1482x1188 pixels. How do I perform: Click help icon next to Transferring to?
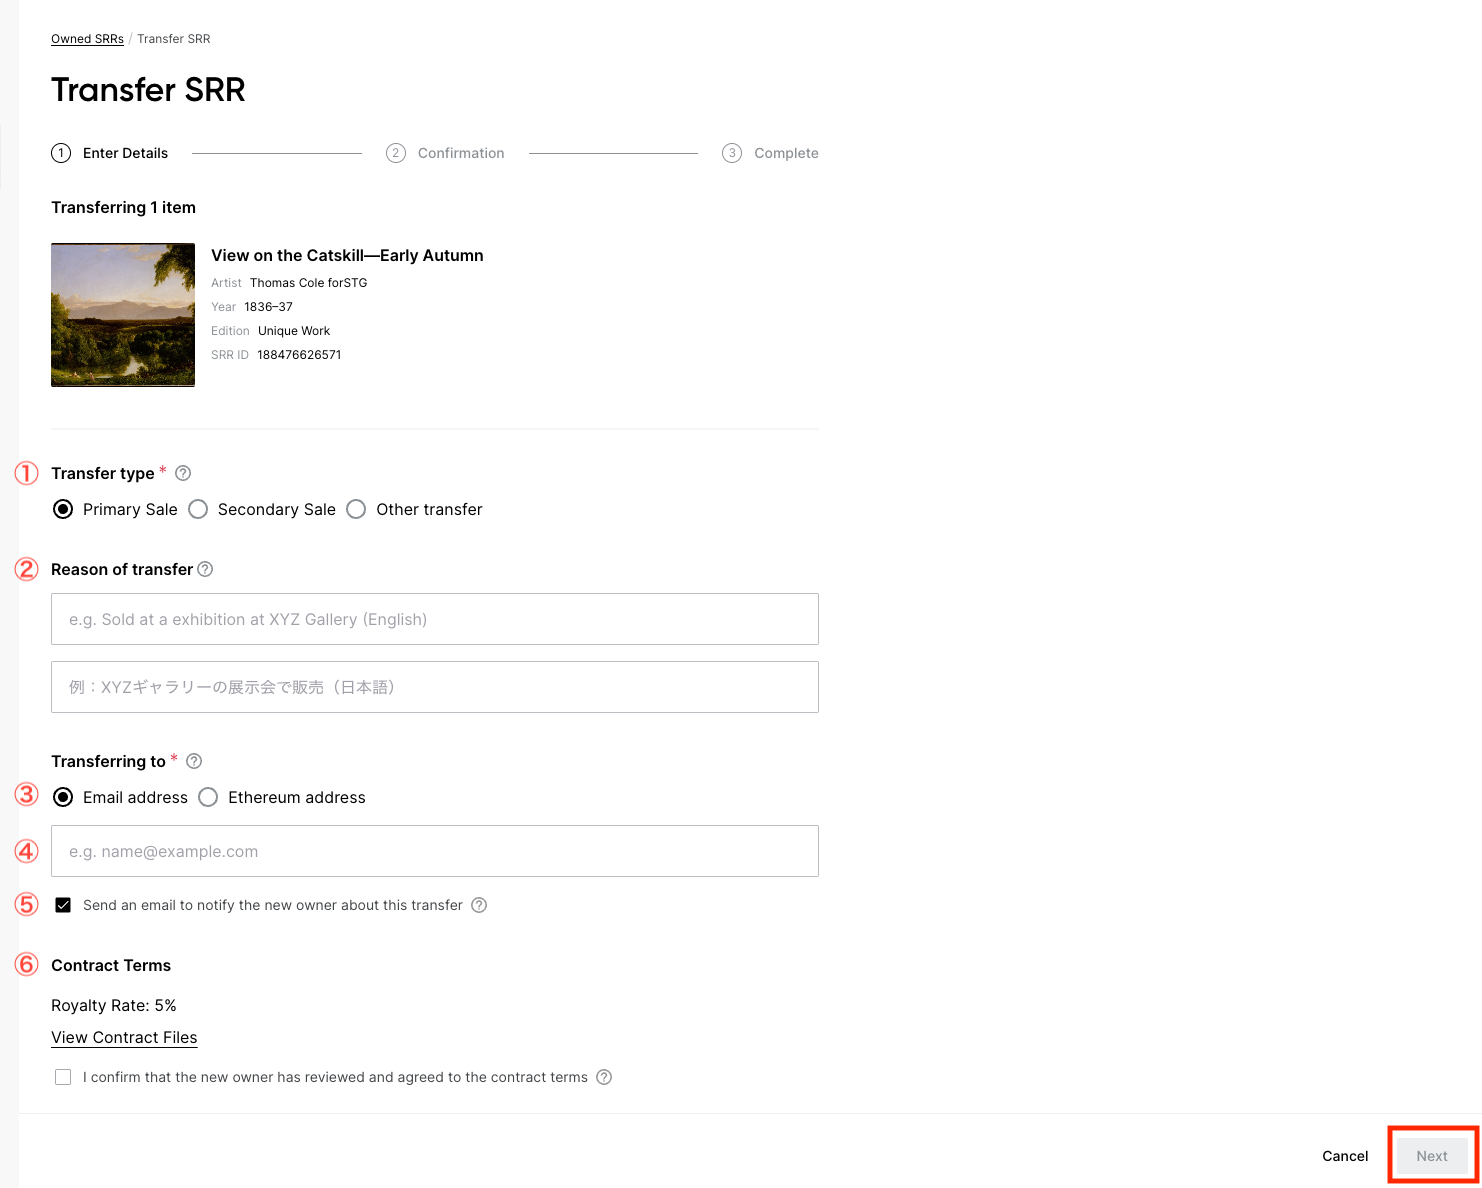pos(194,761)
